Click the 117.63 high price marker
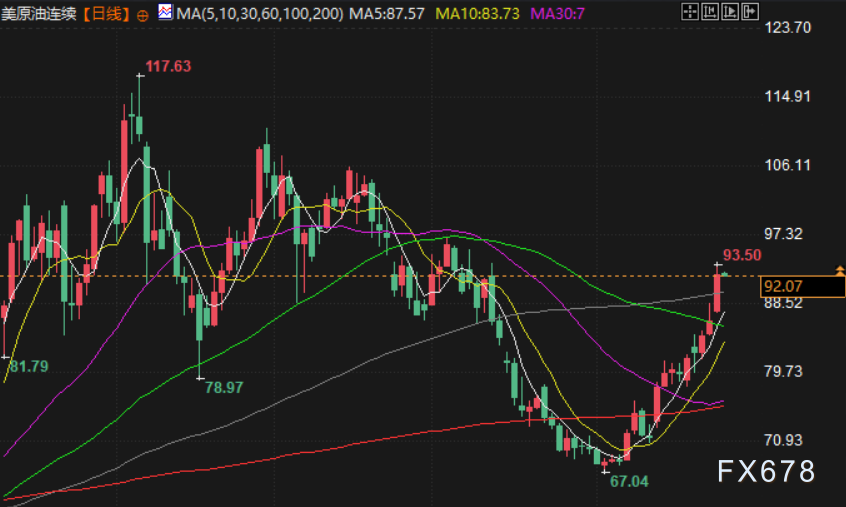Image resolution: width=846 pixels, height=507 pixels. [x=168, y=66]
